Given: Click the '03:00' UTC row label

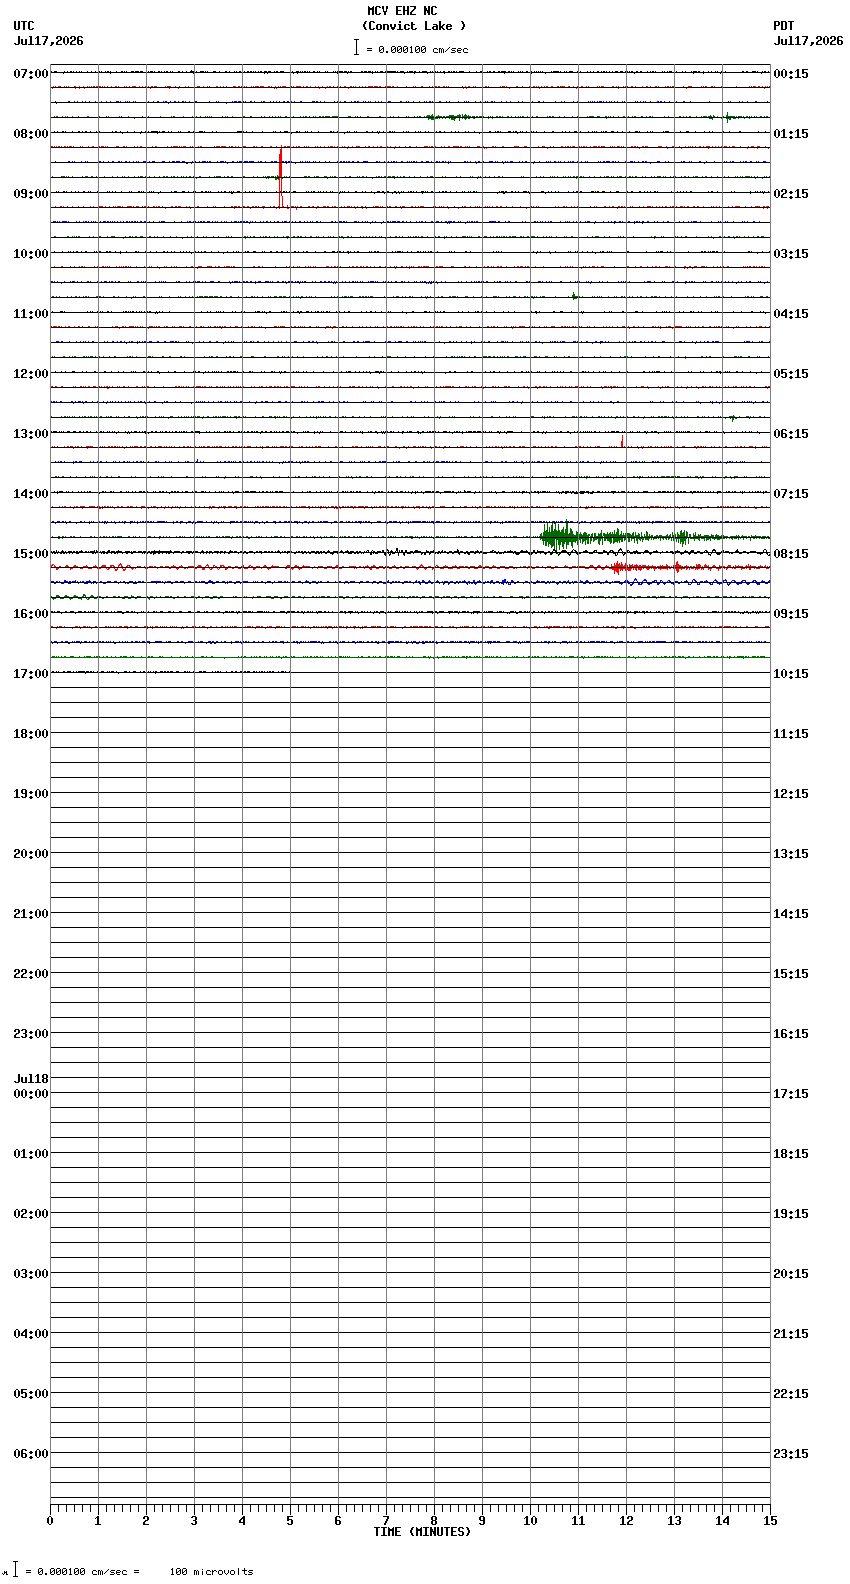Looking at the screenshot, I should pyautogui.click(x=31, y=1274).
